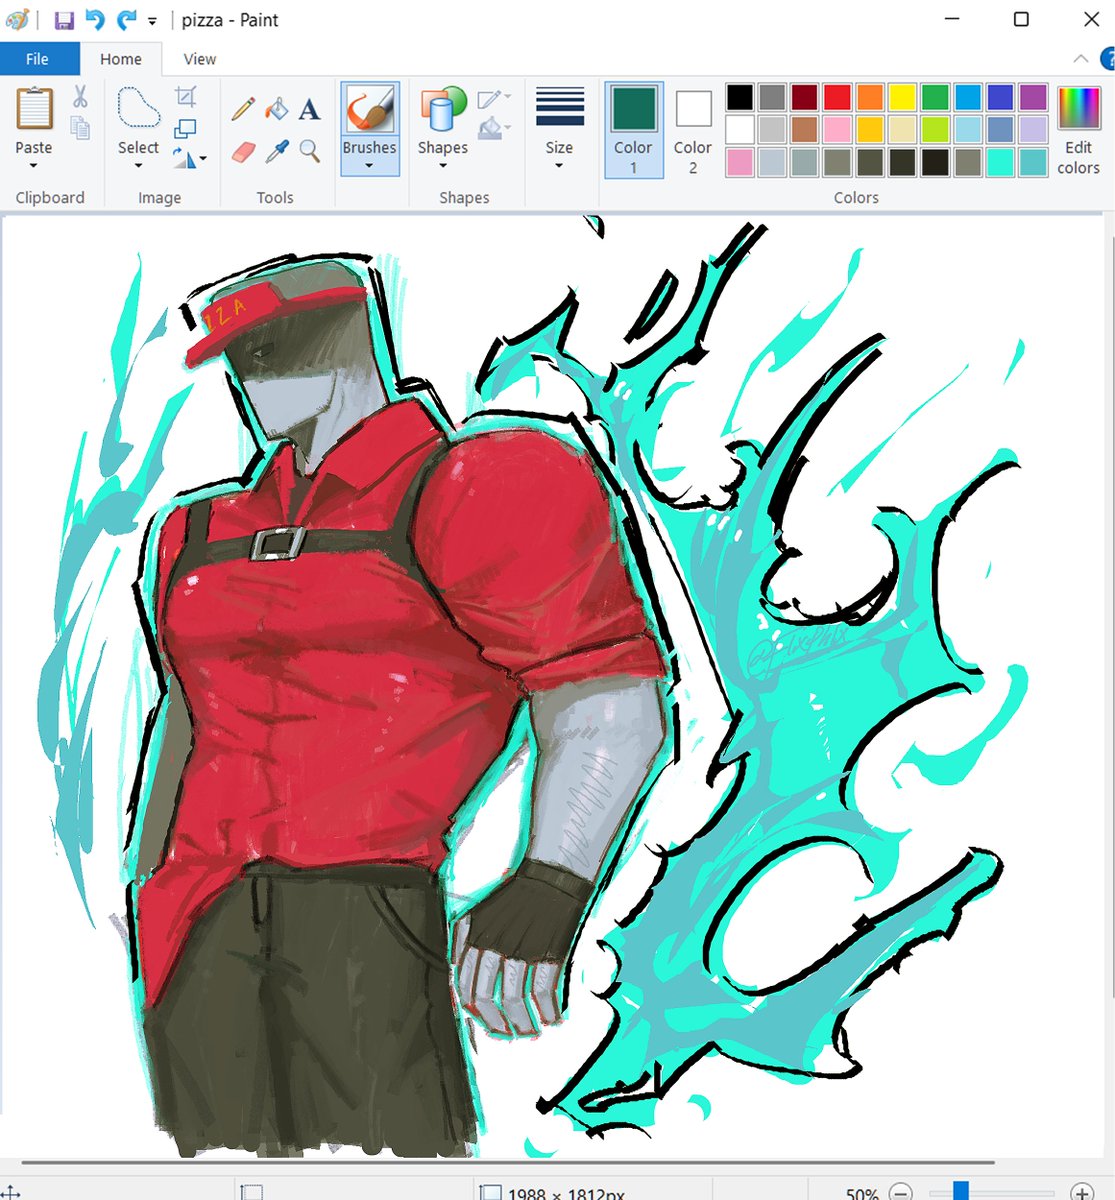Pick the black palette swatch
The image size is (1115, 1200).
coord(740,97)
